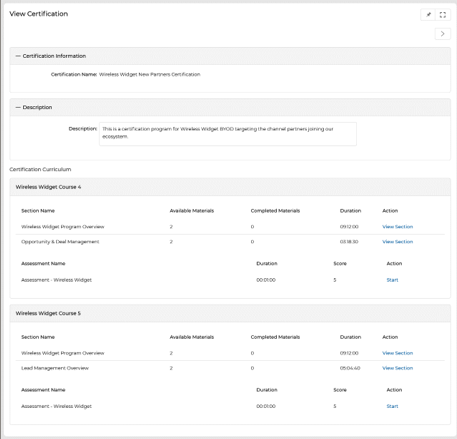The height and width of the screenshot is (439, 457).
Task: Click Opportunity & Deal Management row name
Action: coord(60,242)
